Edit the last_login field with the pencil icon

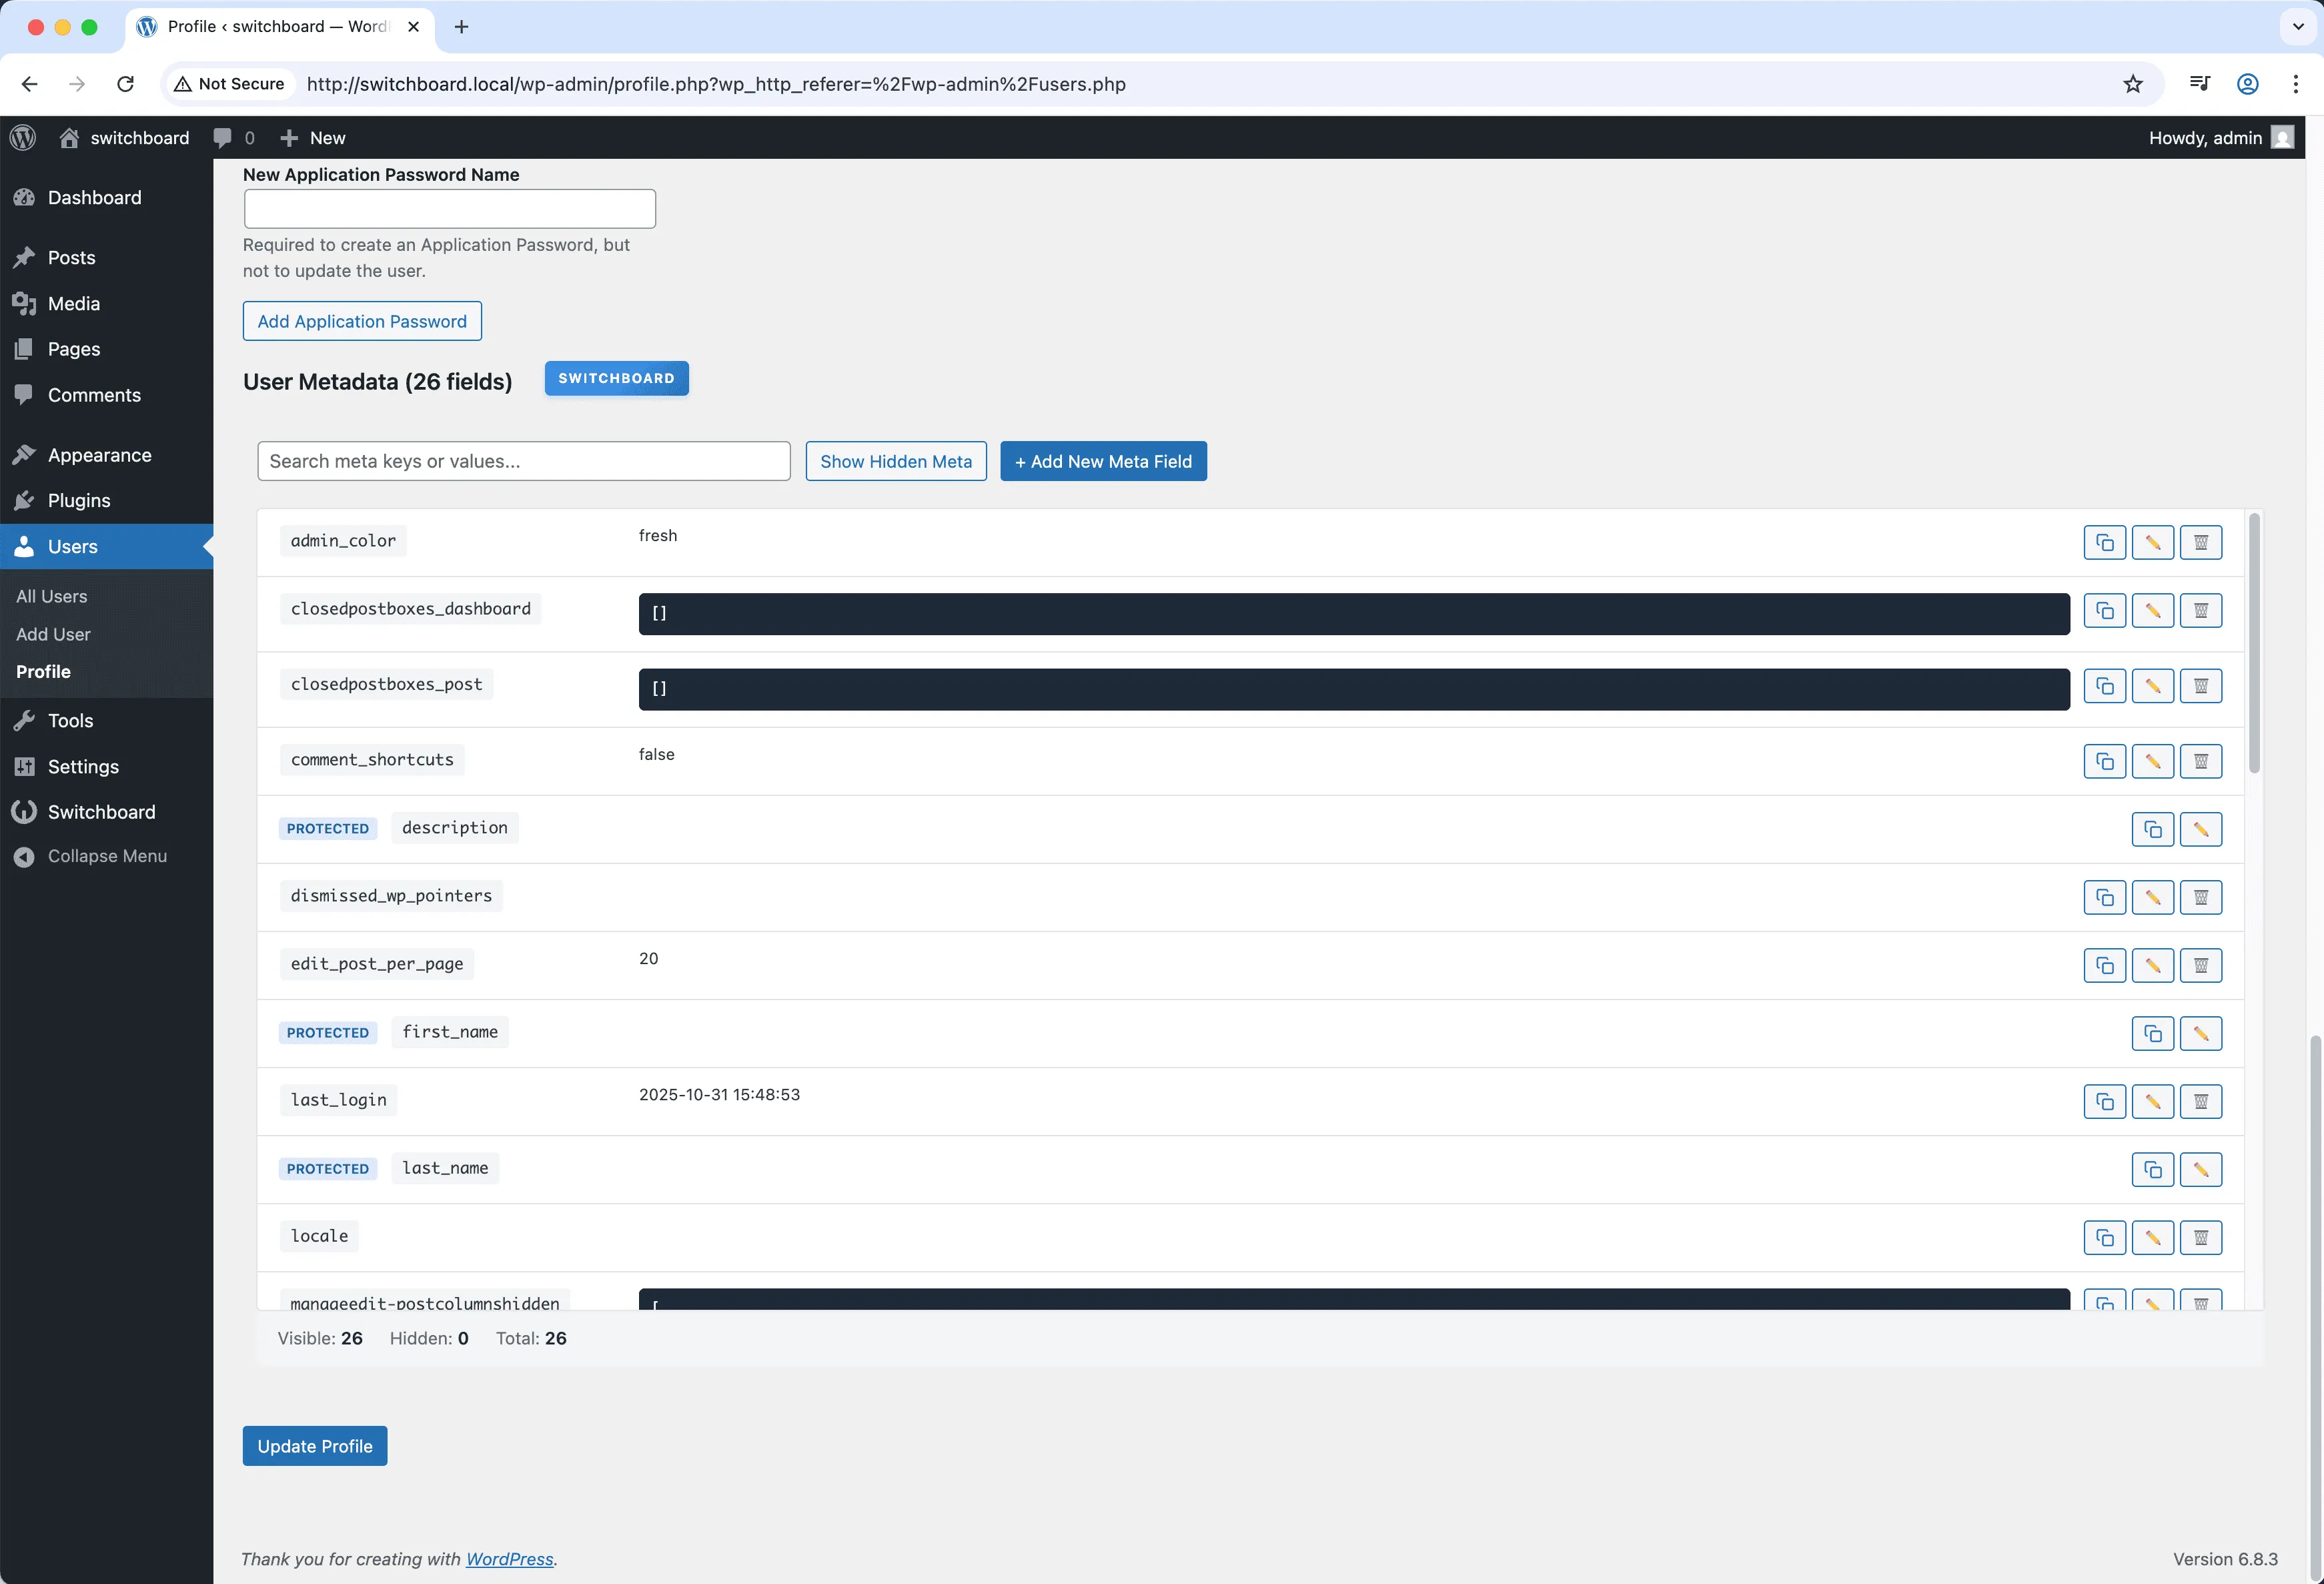pyautogui.click(x=2153, y=1101)
